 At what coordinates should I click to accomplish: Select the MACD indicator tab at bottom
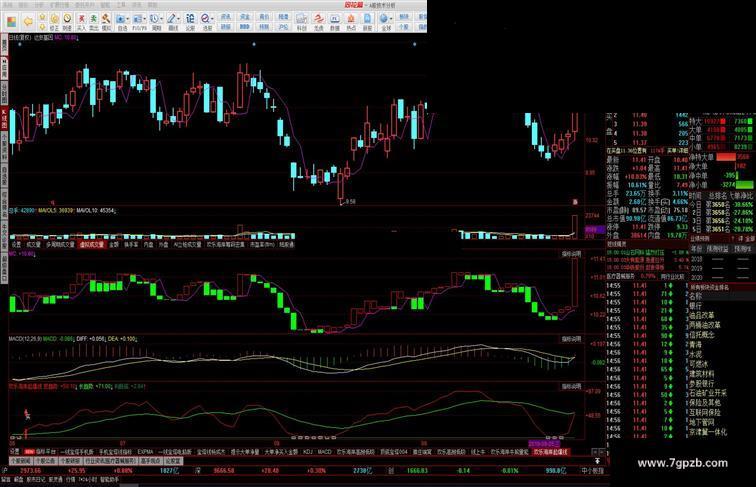(325, 452)
